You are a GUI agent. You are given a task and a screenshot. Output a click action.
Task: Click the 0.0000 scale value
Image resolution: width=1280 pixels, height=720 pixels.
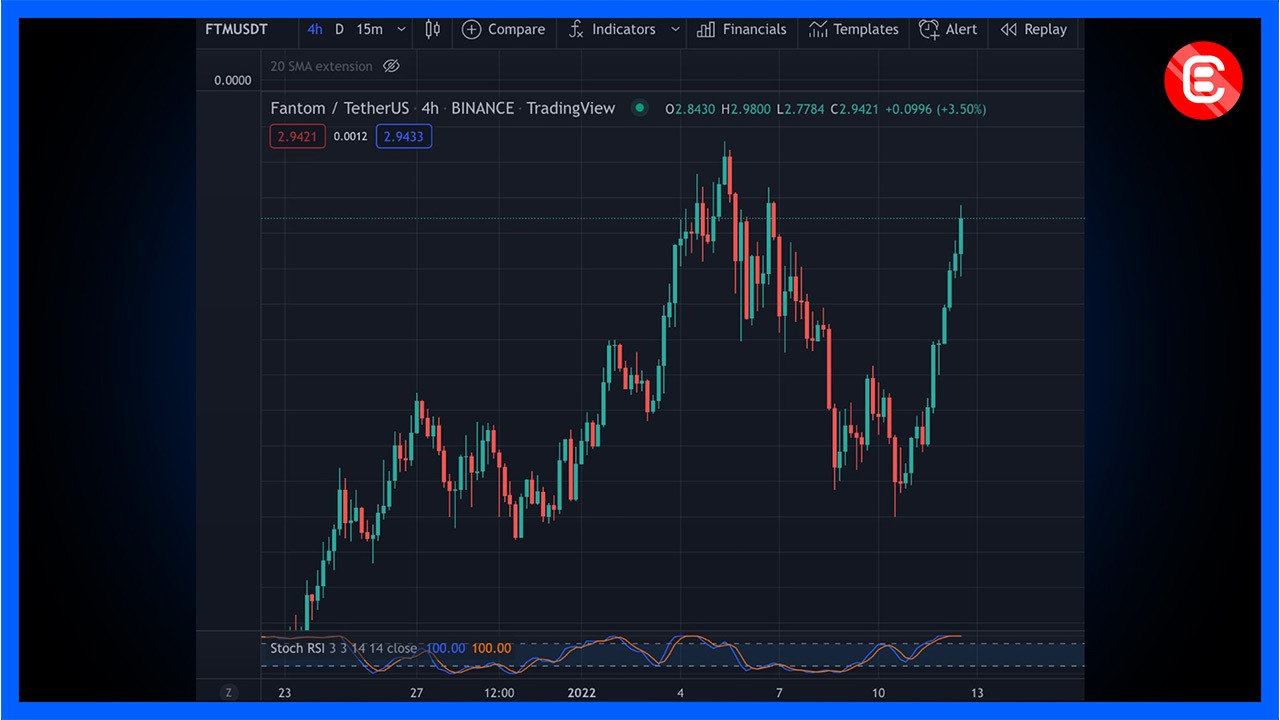point(233,80)
